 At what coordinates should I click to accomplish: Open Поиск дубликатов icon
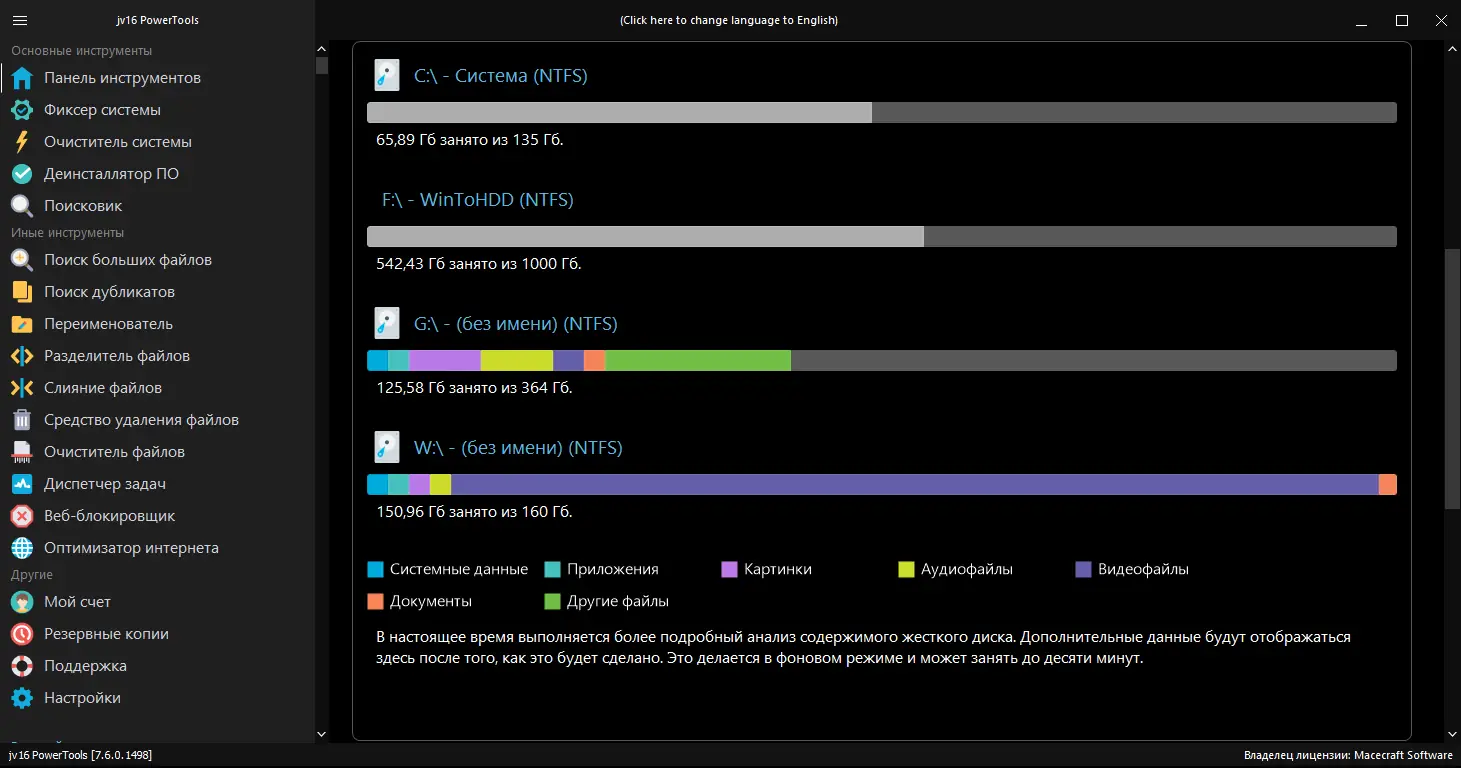(x=22, y=292)
